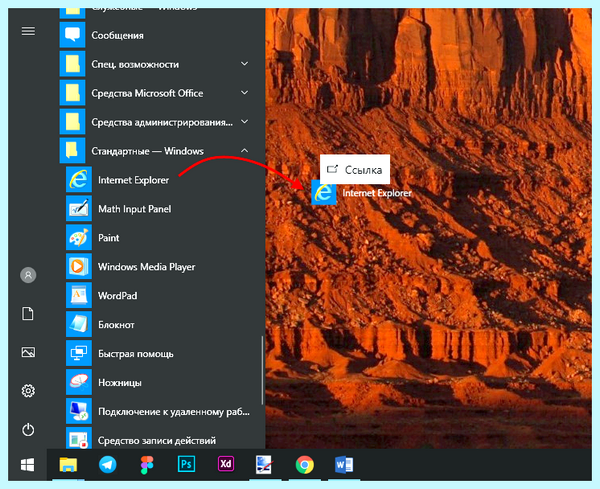Click the Windows Start button

pos(28,465)
